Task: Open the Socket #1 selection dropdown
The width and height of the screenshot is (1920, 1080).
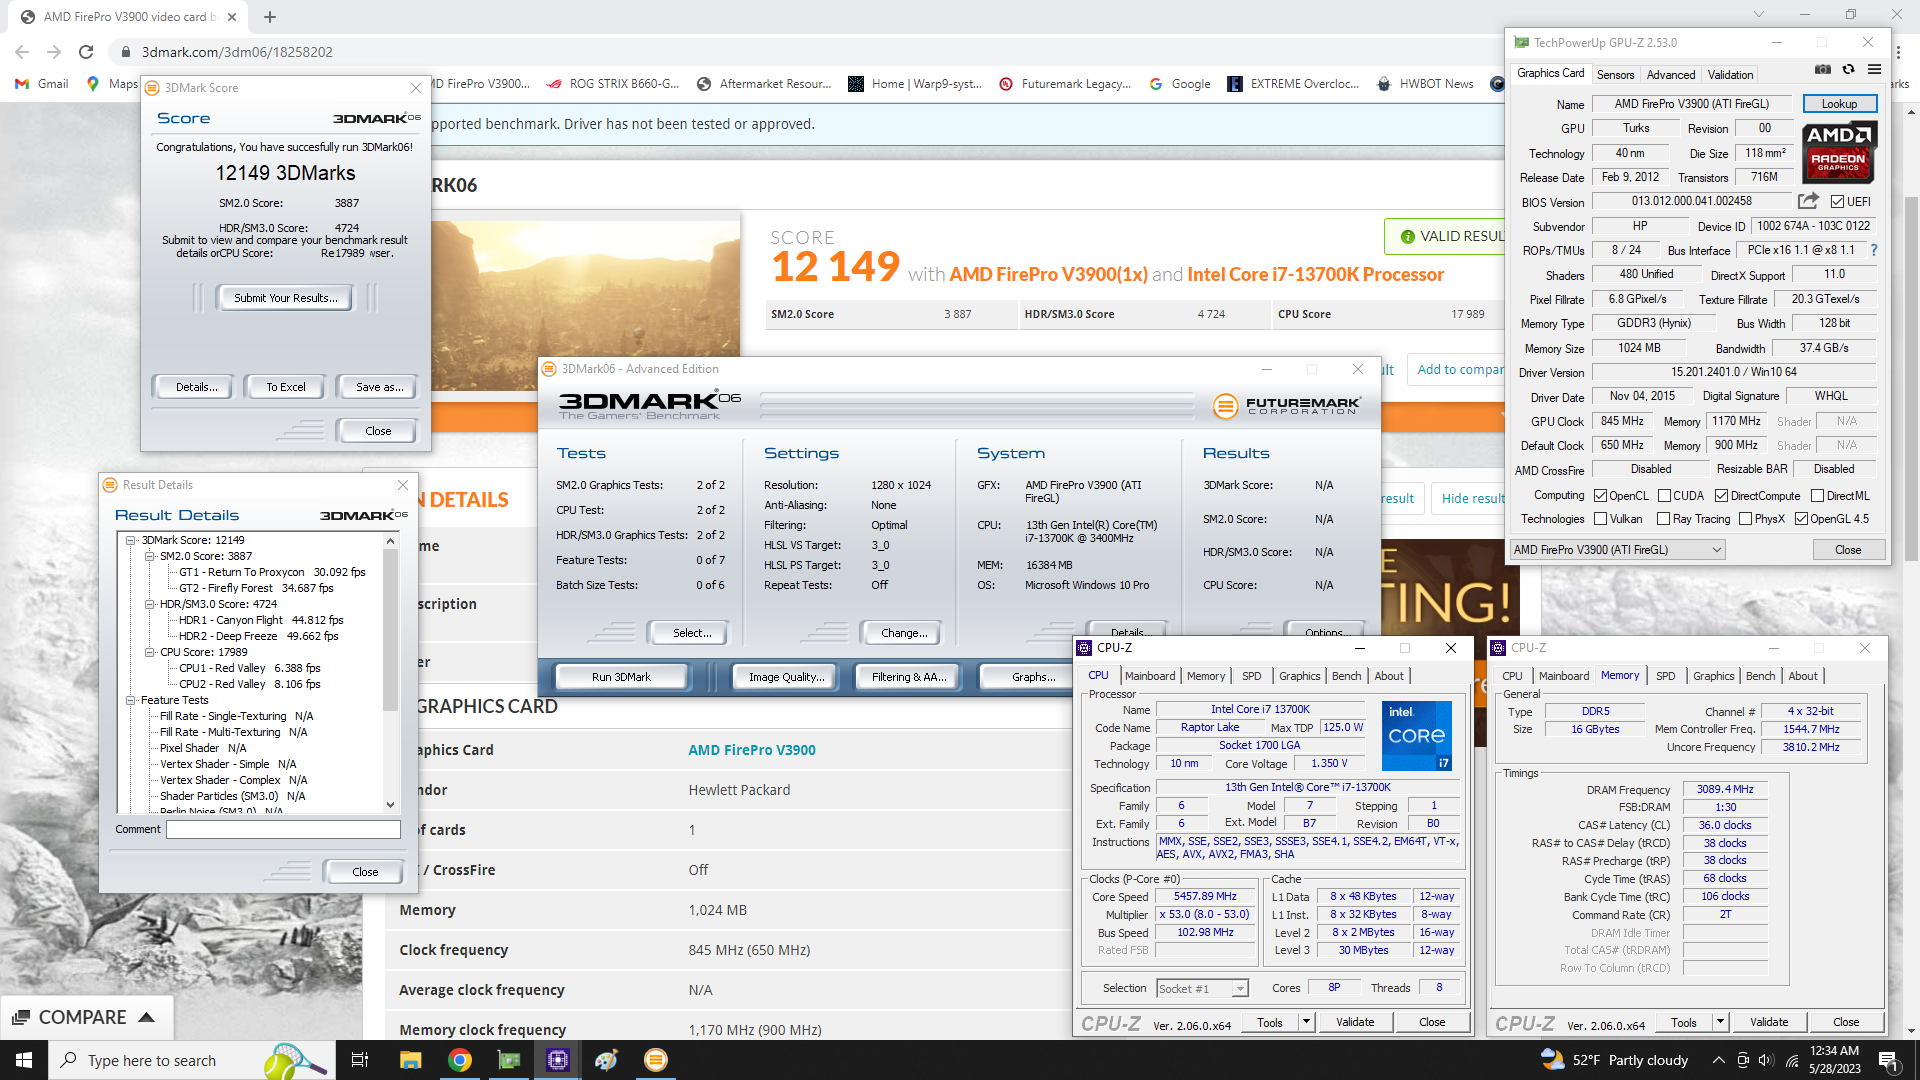Action: (1202, 989)
